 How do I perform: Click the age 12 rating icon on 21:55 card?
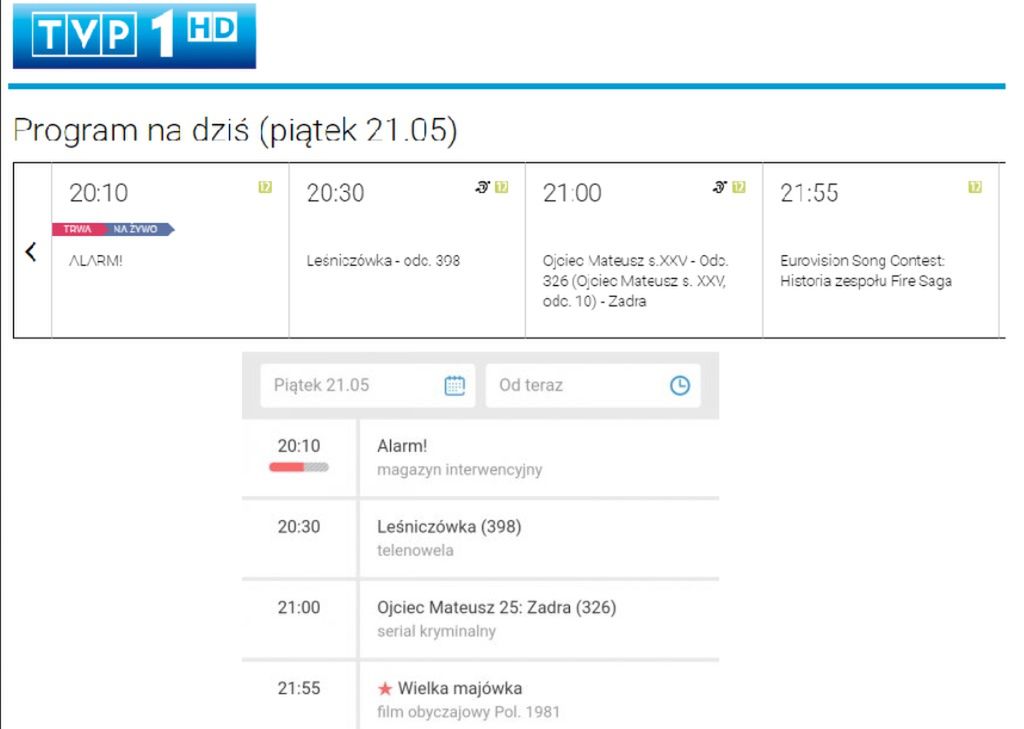click(x=975, y=187)
